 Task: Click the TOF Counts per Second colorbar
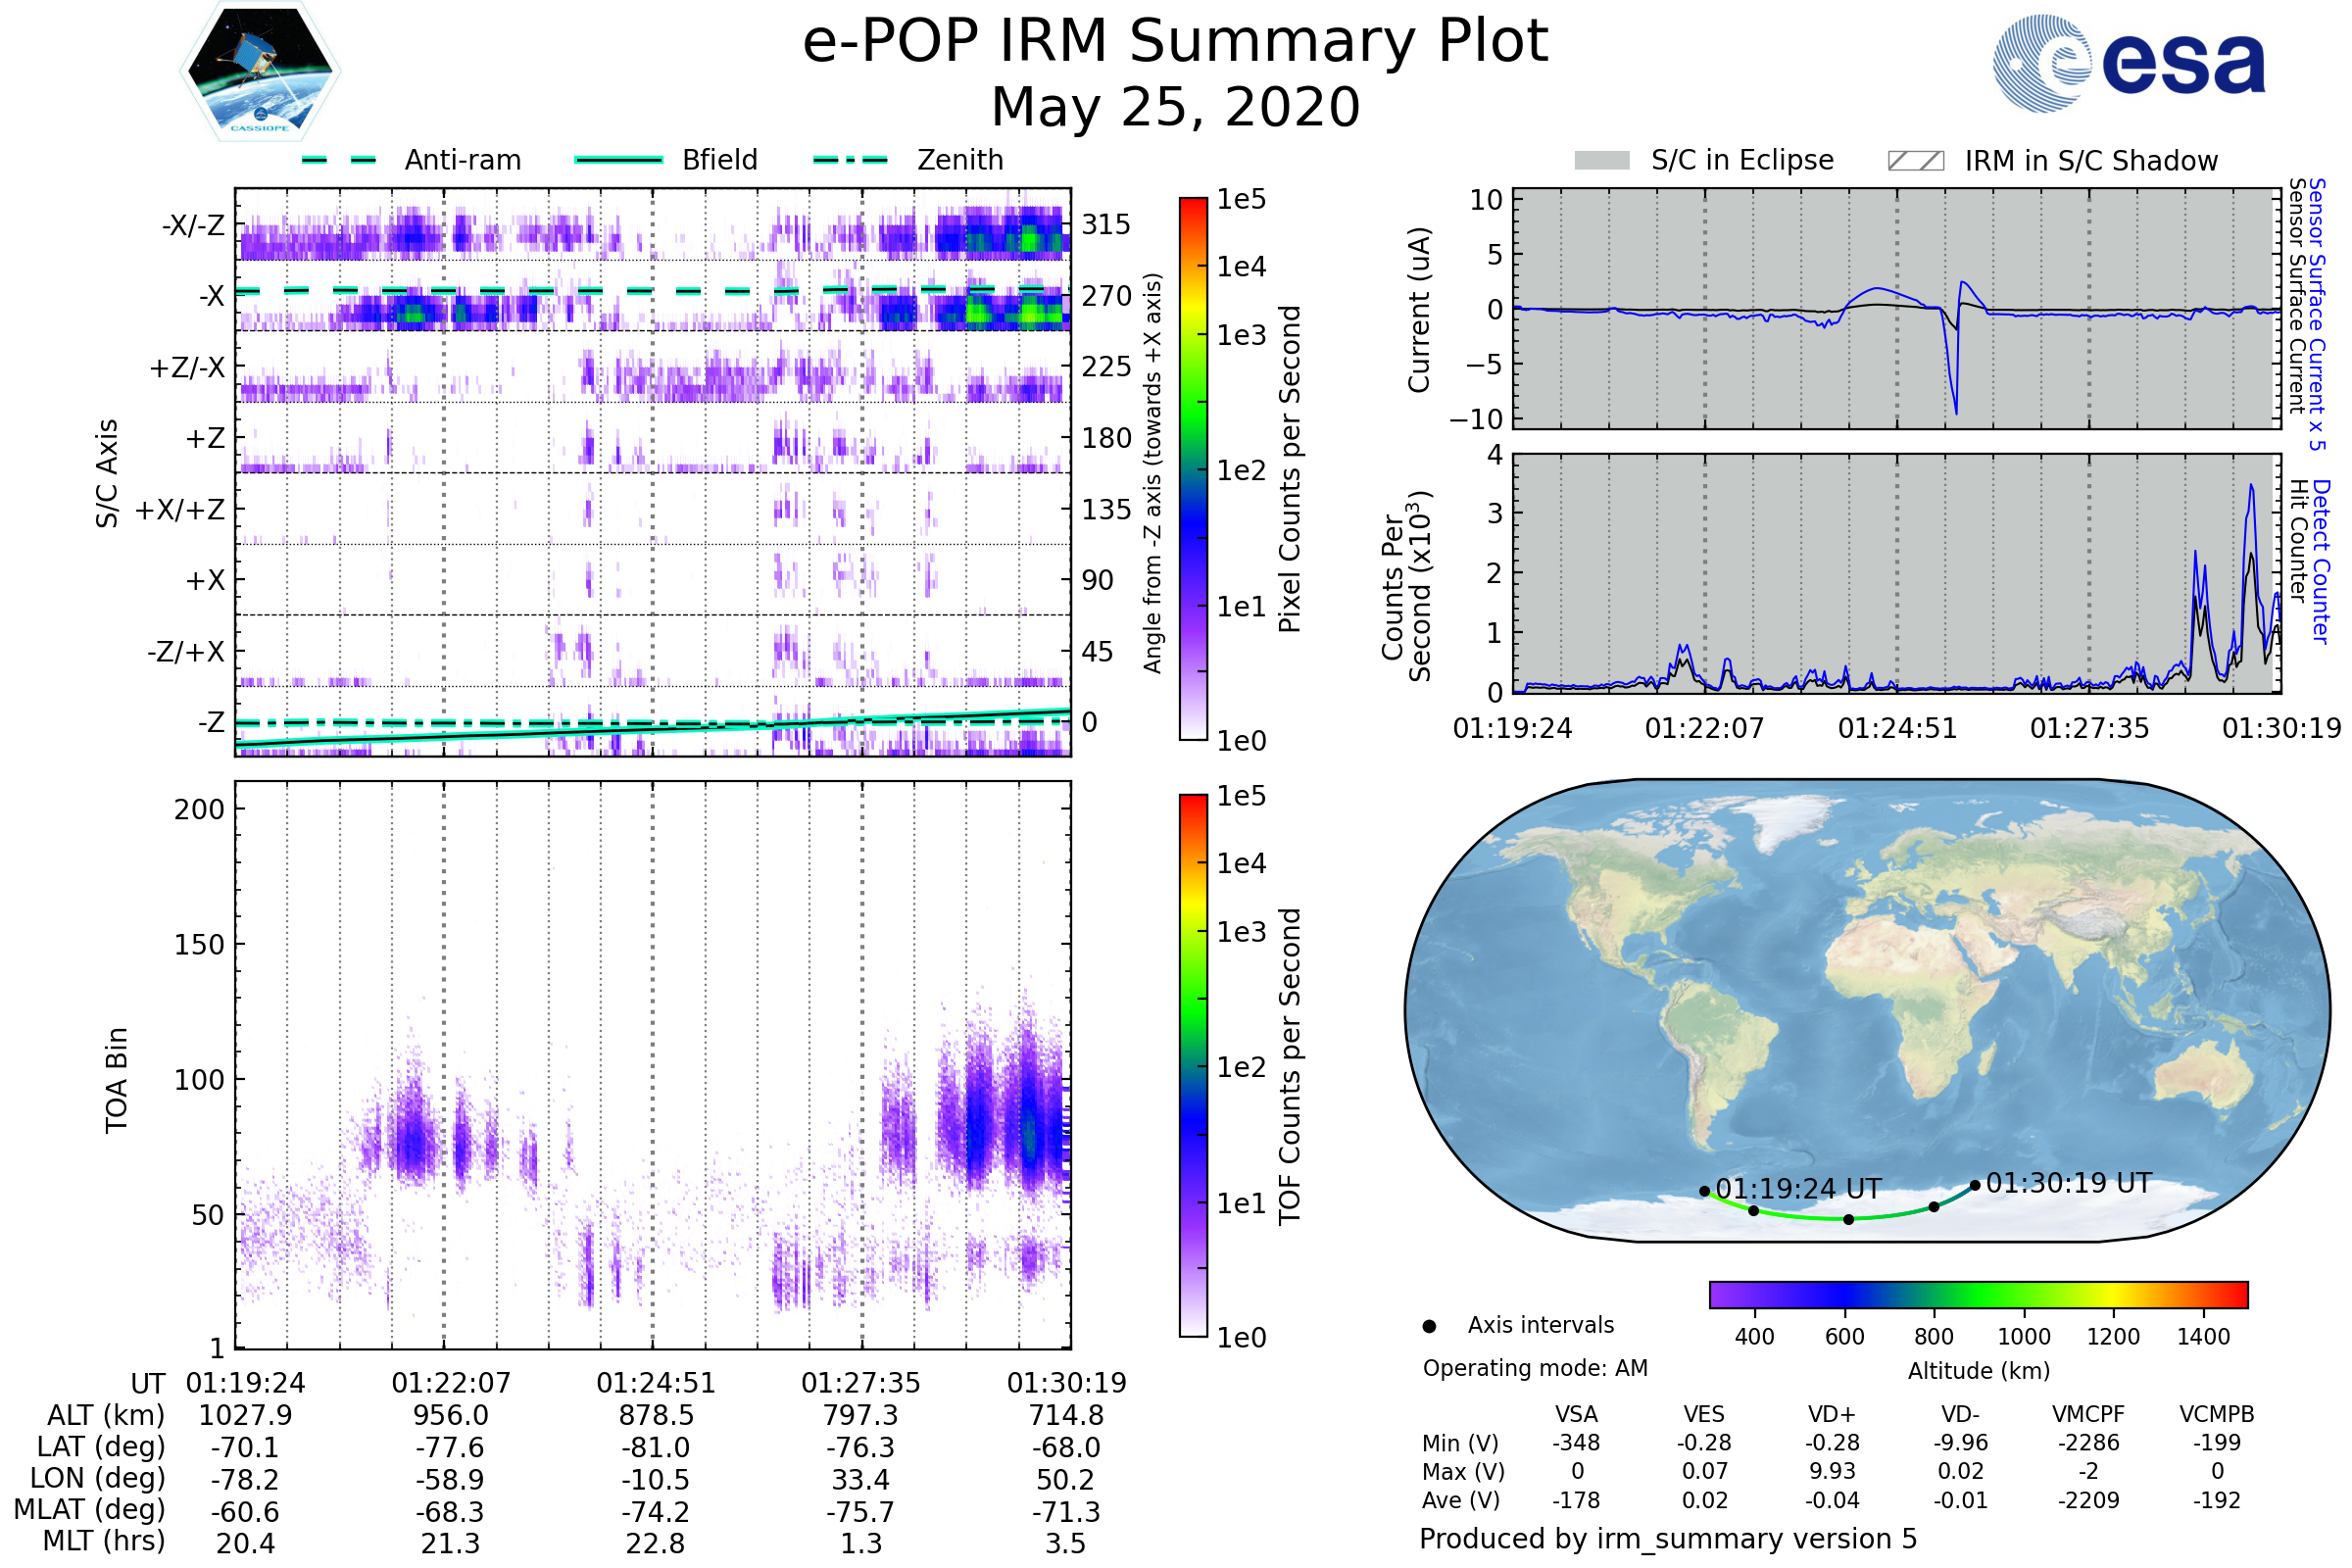[1193, 1065]
